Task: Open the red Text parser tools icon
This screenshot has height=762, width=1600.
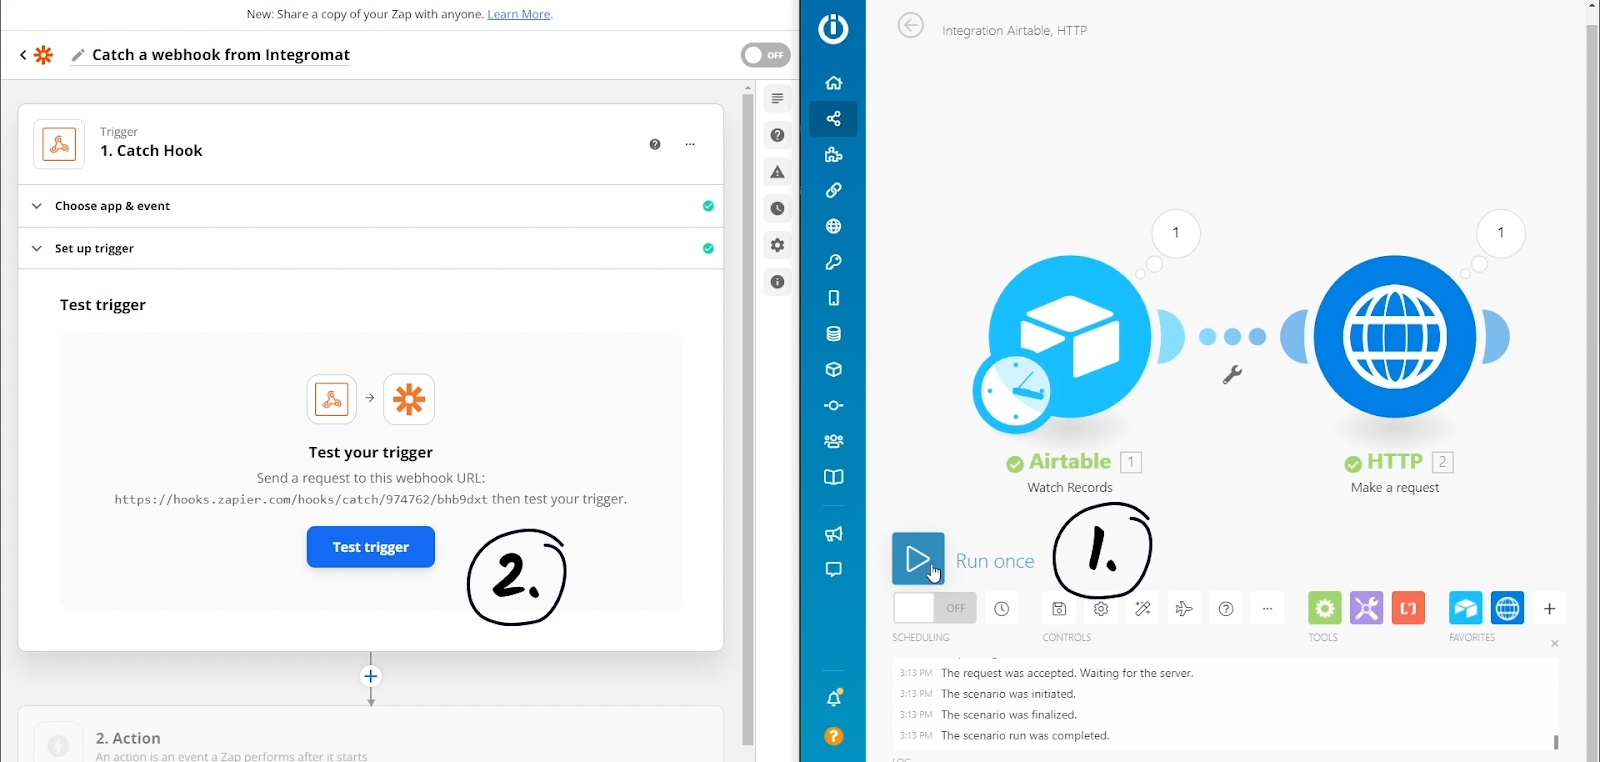Action: [1408, 608]
